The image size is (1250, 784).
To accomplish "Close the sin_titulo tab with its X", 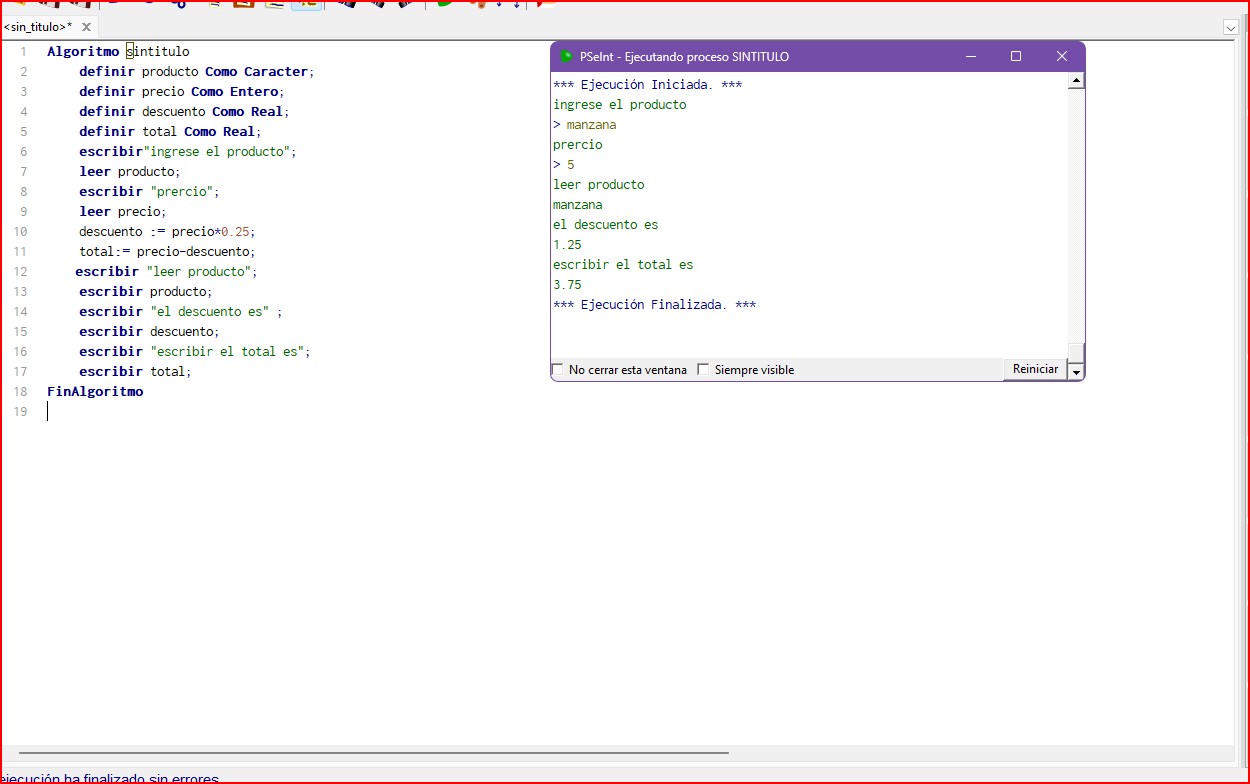I will click(86, 27).
